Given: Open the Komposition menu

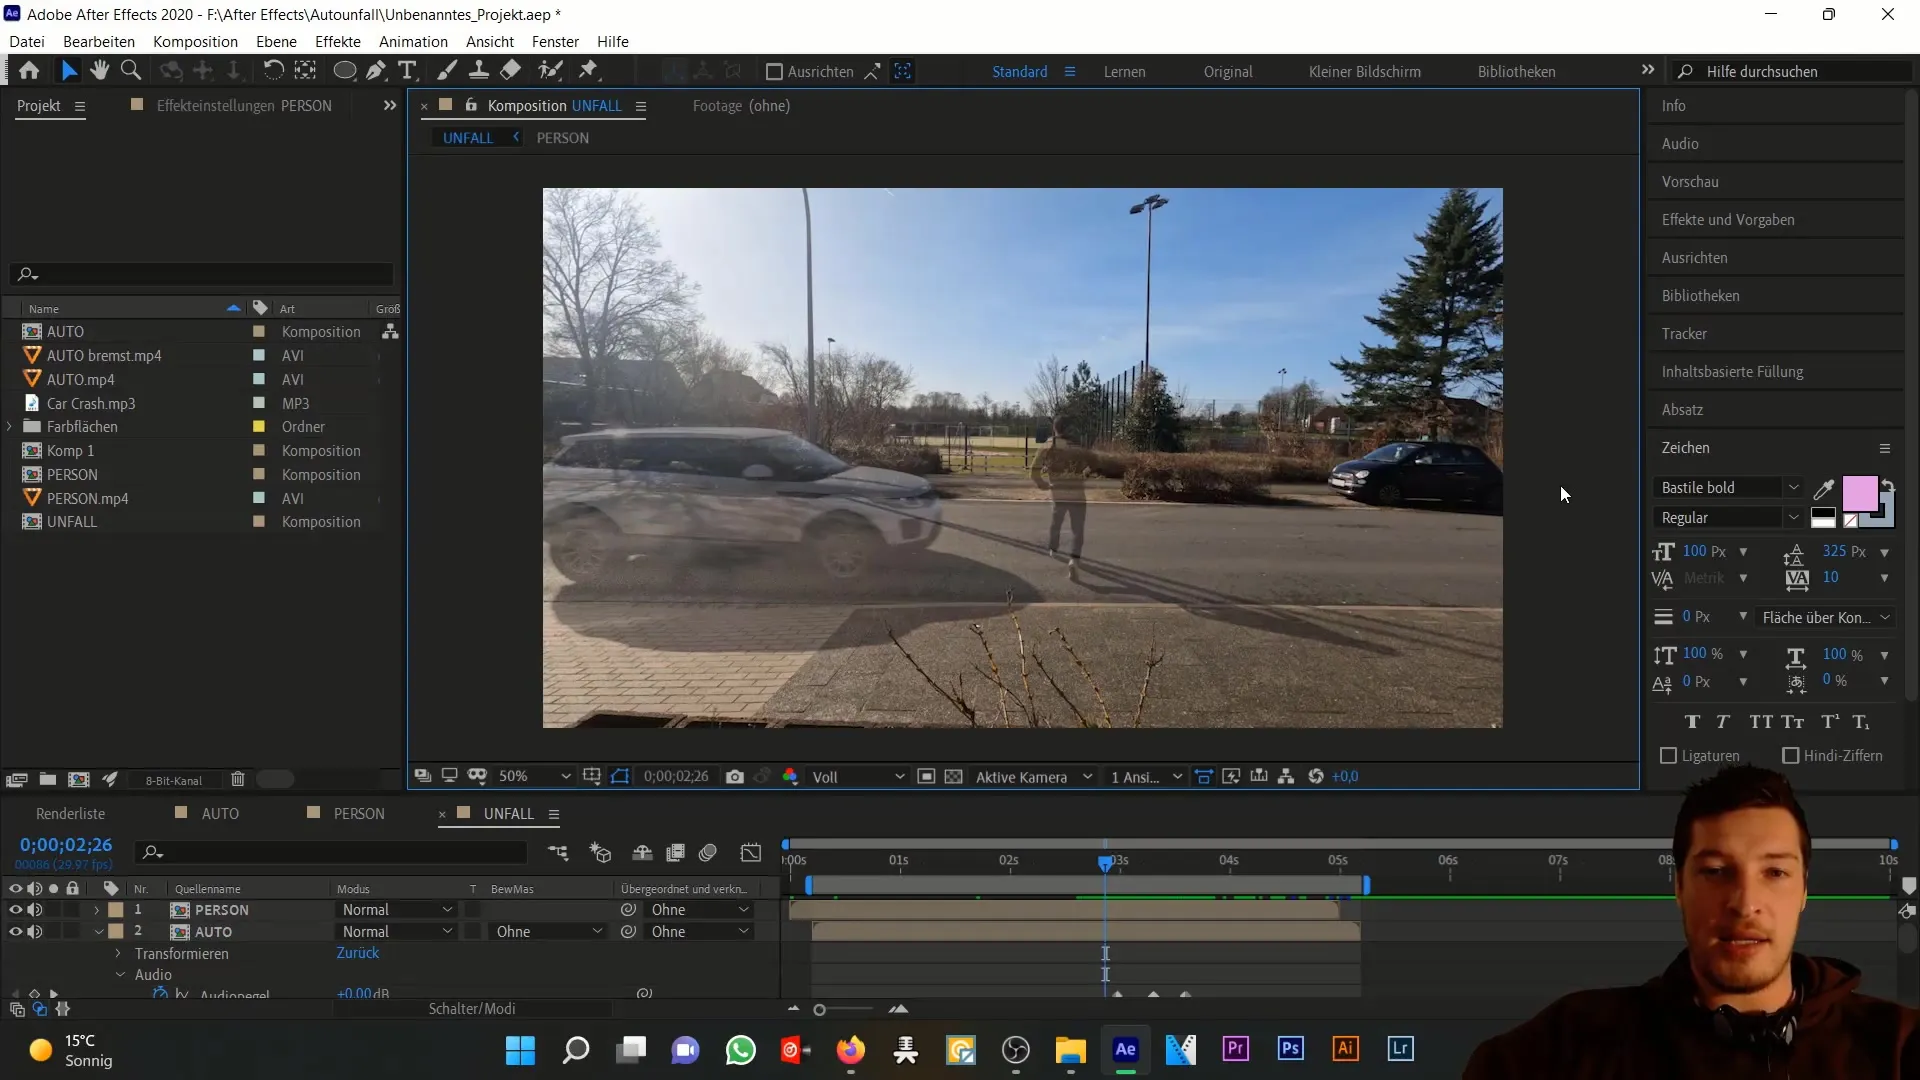Looking at the screenshot, I should [195, 41].
